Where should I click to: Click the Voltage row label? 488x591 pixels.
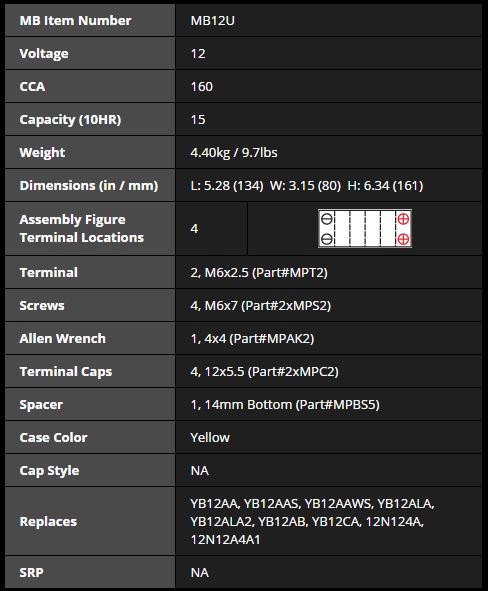(44, 54)
